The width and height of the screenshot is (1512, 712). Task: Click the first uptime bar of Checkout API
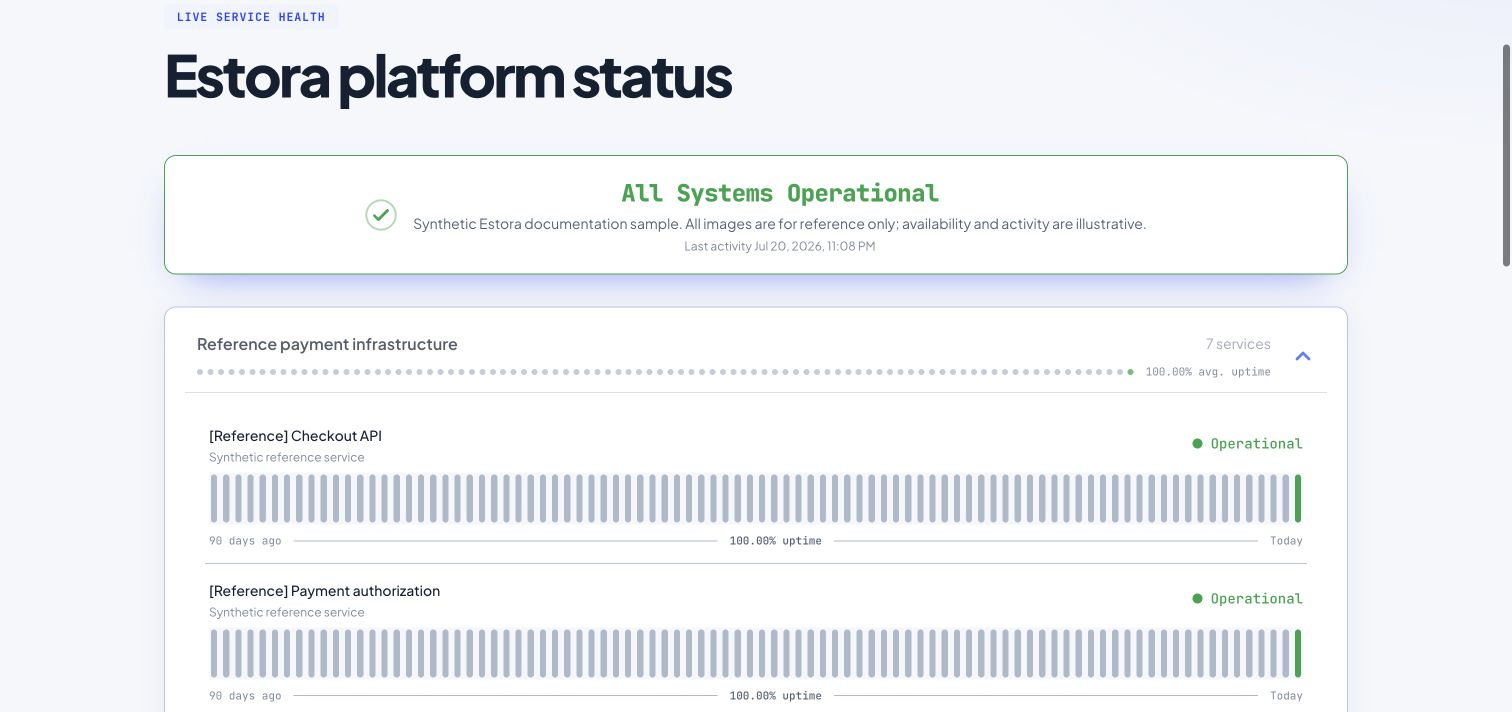pos(214,498)
